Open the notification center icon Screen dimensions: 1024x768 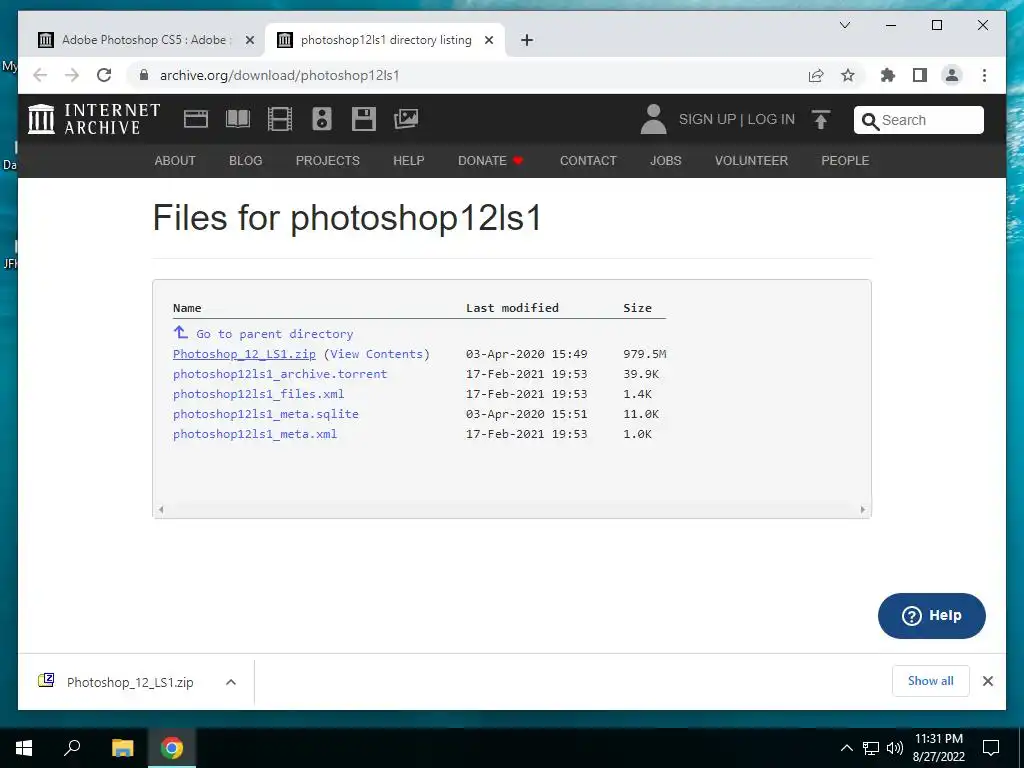tap(991, 748)
